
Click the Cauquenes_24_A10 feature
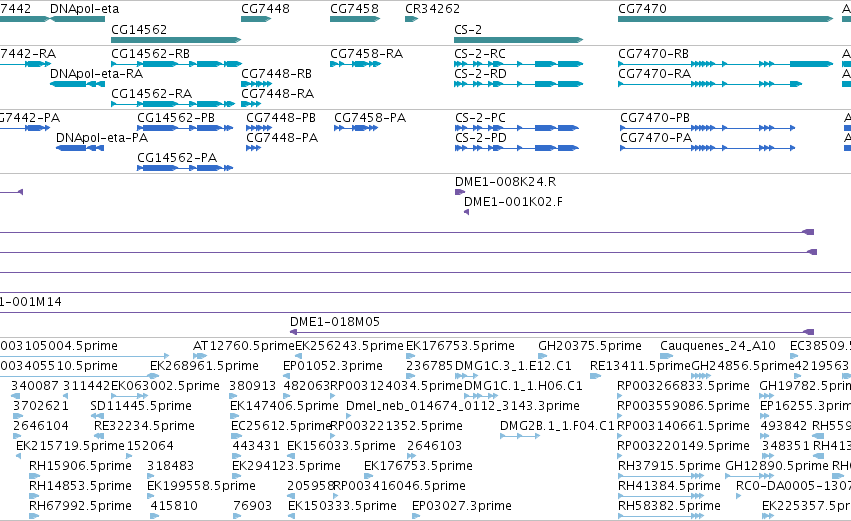(x=718, y=346)
